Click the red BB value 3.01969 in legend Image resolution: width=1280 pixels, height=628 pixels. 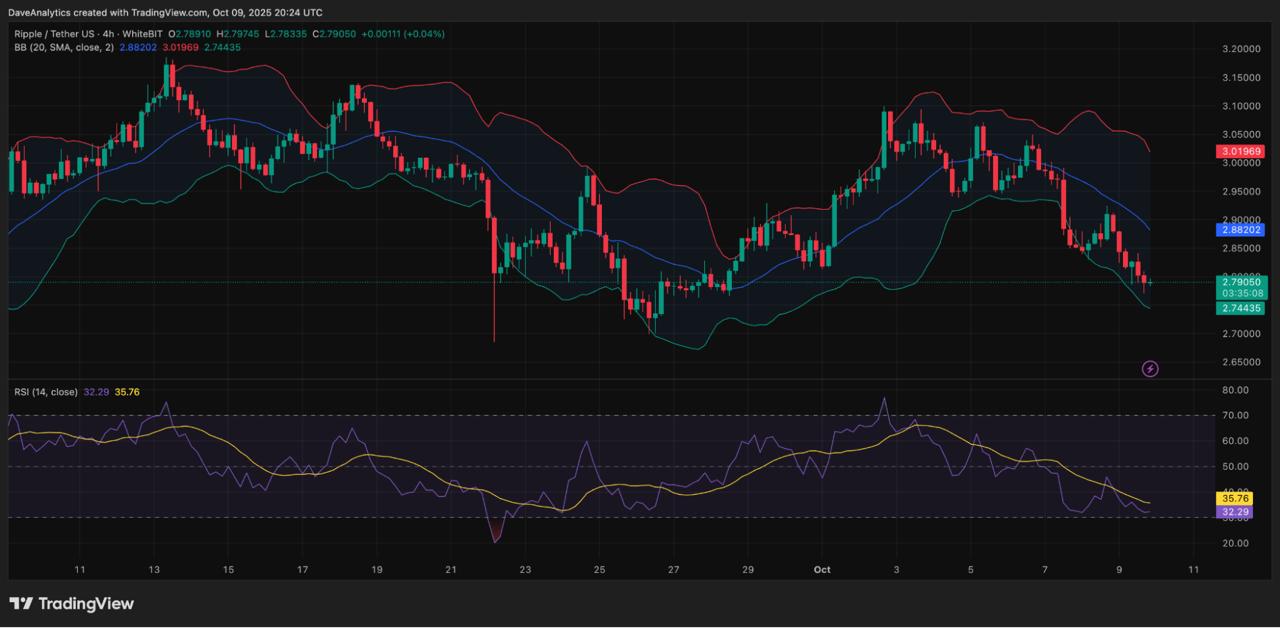point(180,47)
